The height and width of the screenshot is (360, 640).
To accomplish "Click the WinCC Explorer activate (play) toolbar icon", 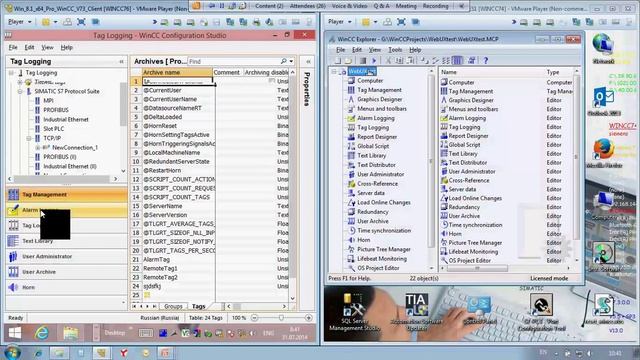I will [374, 60].
